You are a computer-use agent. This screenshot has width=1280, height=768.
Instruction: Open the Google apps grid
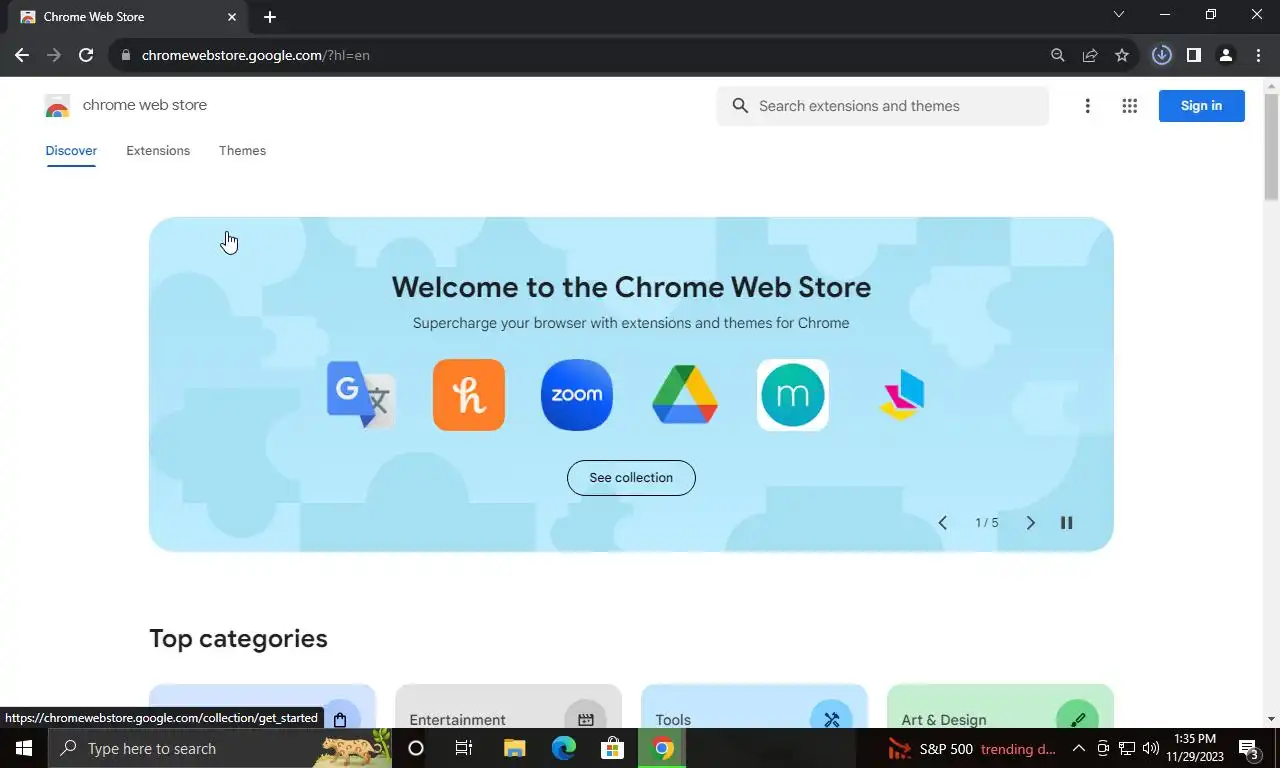coord(1130,106)
